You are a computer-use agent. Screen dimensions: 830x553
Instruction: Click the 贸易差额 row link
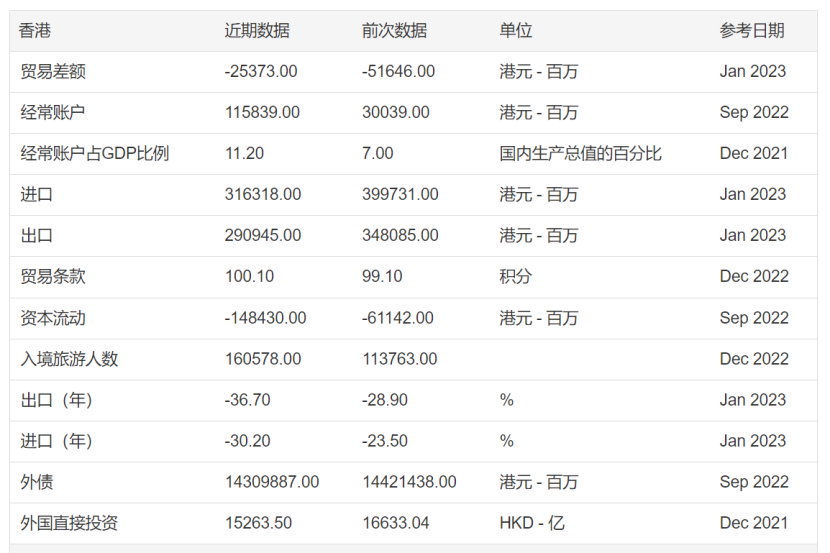pyautogui.click(x=53, y=71)
